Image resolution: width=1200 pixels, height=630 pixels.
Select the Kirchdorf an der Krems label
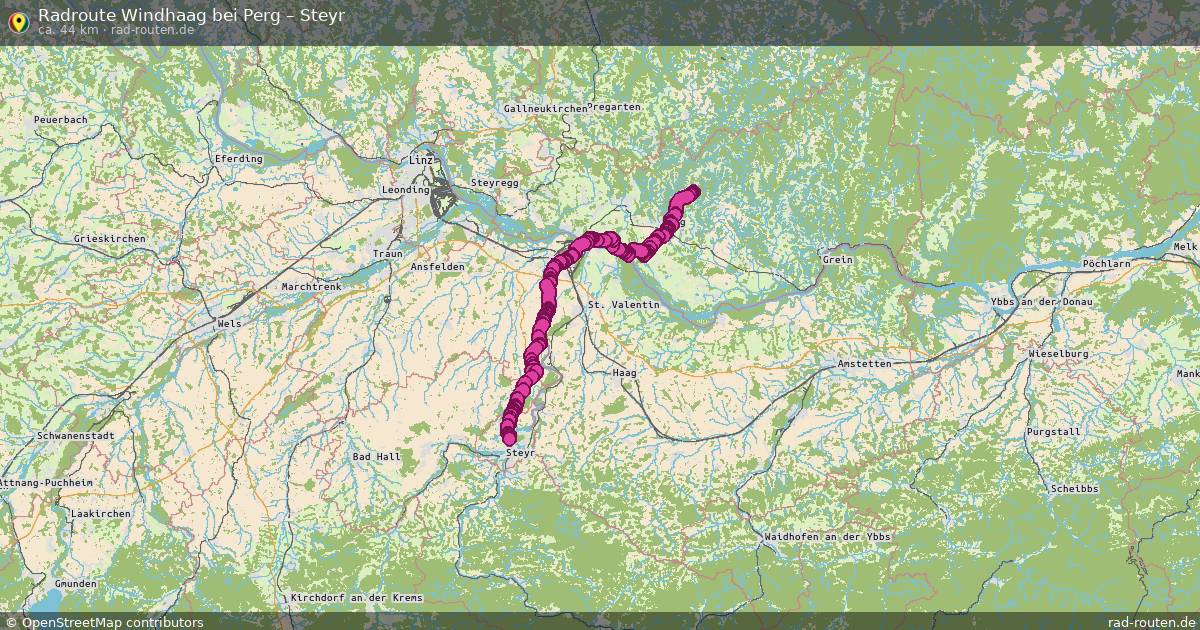(x=356, y=598)
